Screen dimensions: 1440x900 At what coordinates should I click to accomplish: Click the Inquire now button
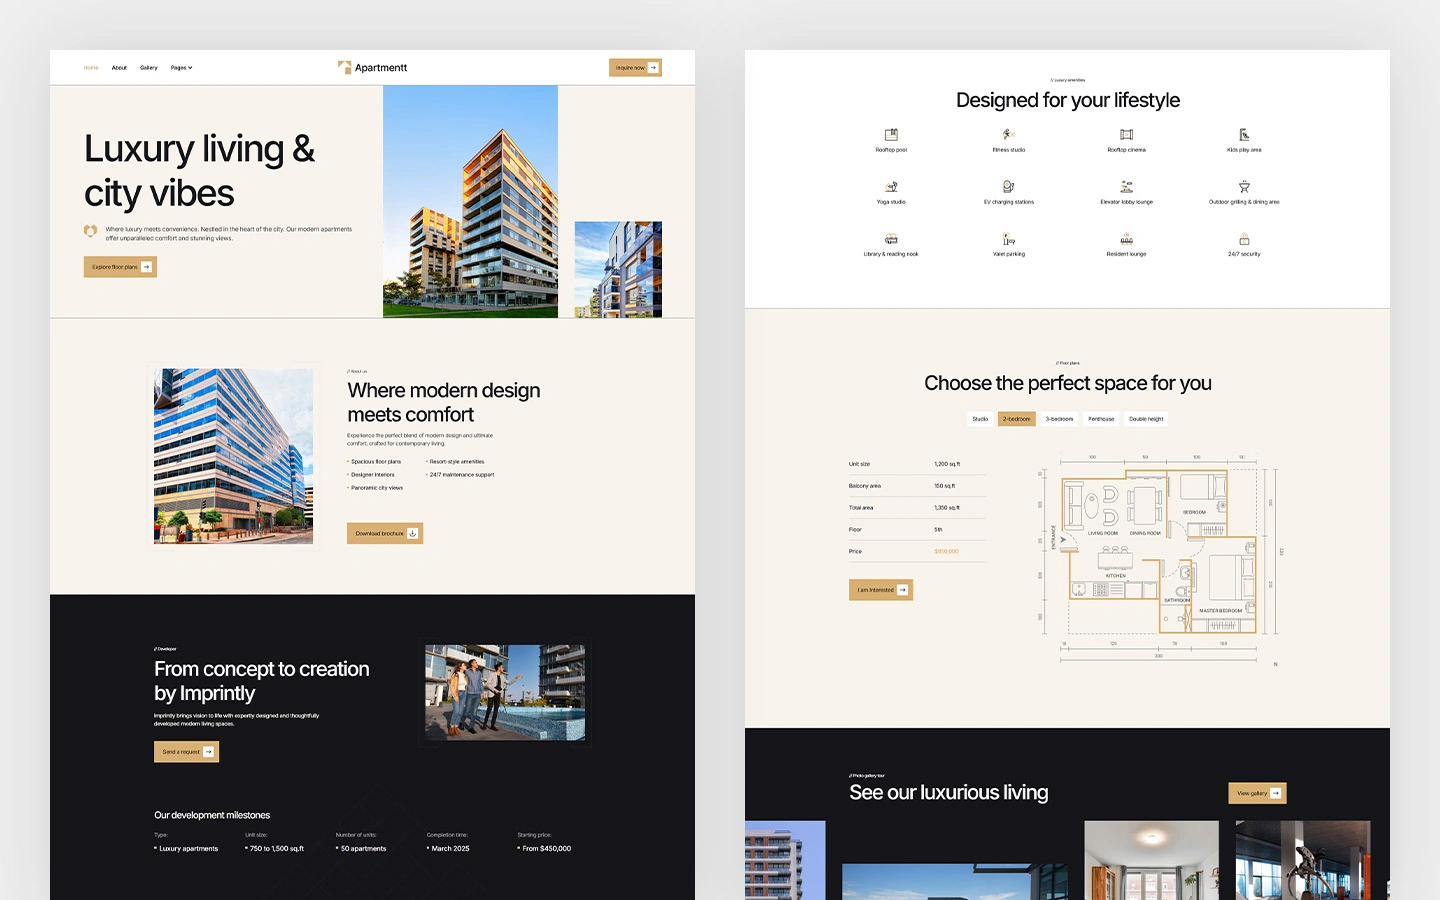point(635,68)
